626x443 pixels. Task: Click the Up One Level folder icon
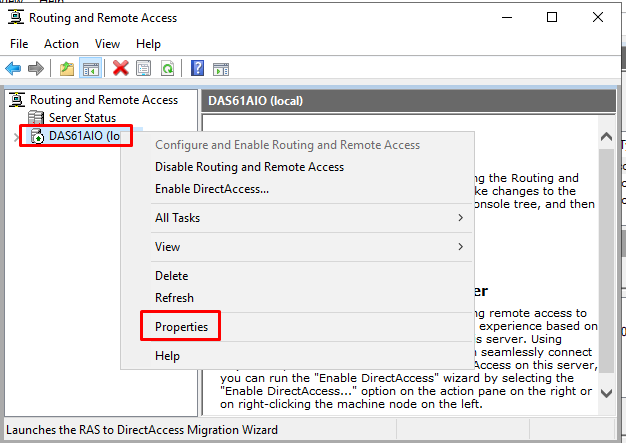pyautogui.click(x=67, y=69)
